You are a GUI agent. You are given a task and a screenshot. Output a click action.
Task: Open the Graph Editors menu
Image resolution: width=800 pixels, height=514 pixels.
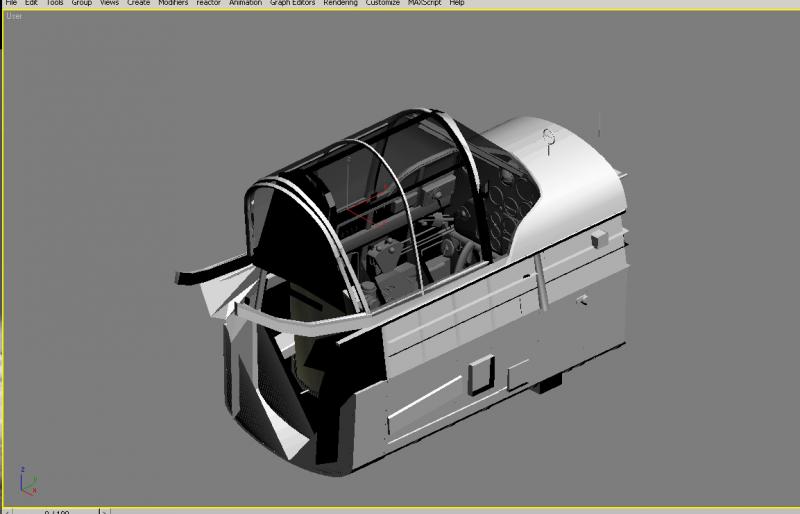pos(292,3)
